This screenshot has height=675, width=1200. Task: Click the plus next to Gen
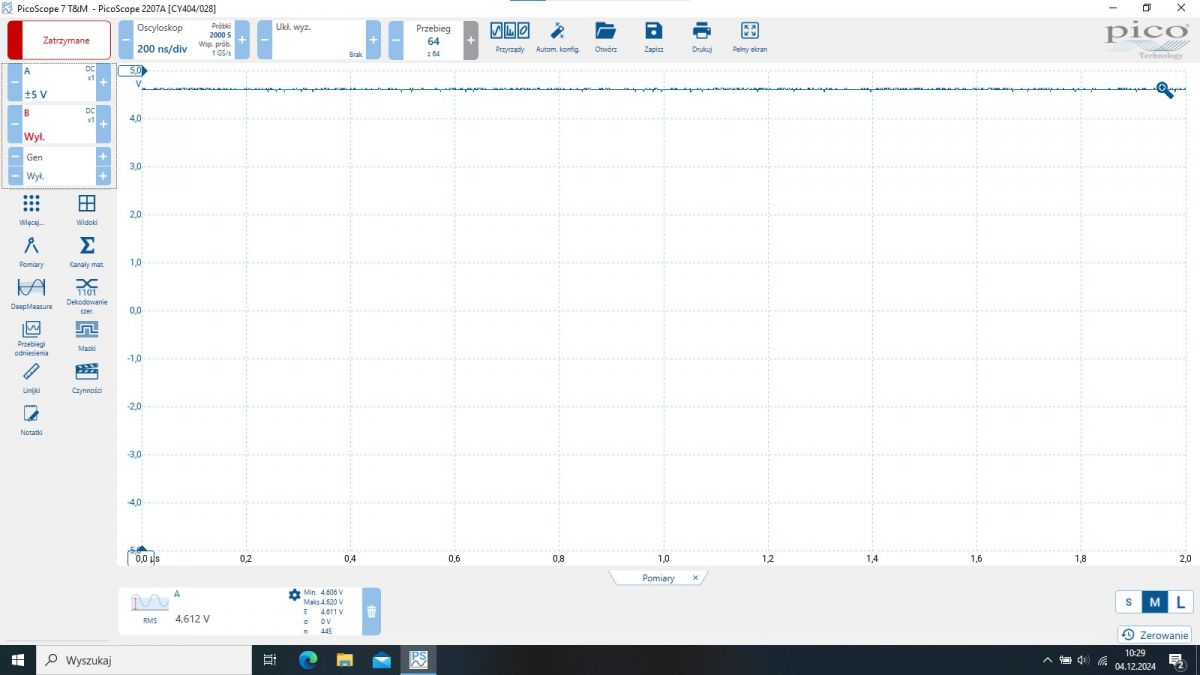pos(103,157)
